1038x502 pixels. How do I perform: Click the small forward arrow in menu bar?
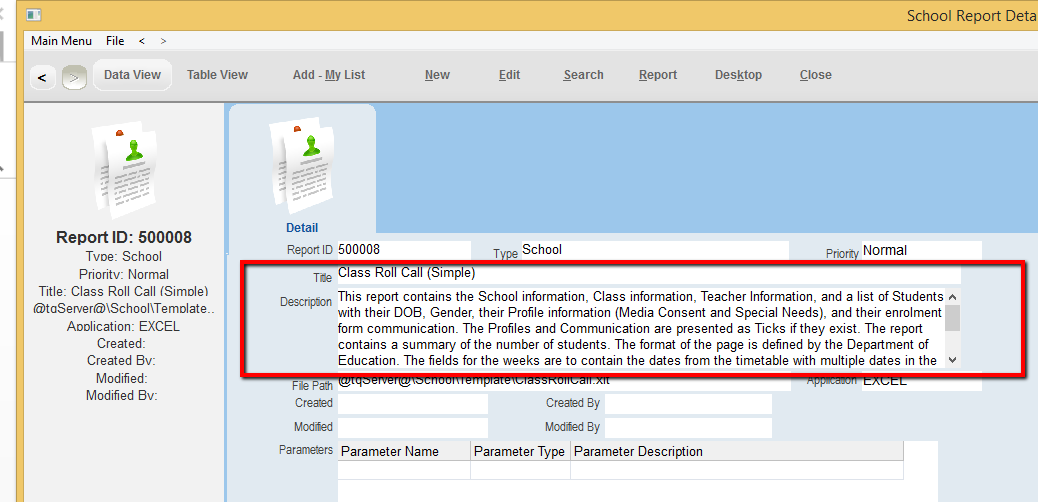click(x=163, y=41)
